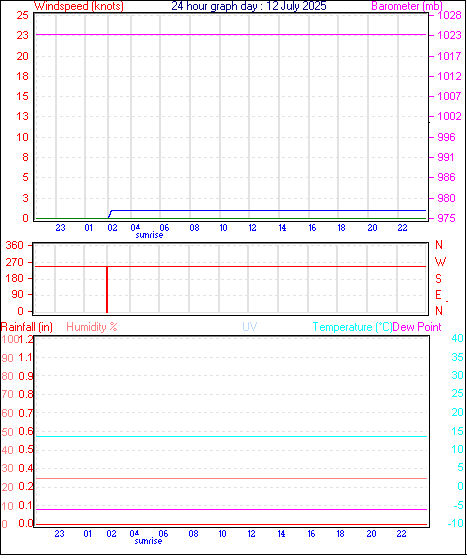
Task: Click red windspeed axis value 8
Action: [x=25, y=157]
